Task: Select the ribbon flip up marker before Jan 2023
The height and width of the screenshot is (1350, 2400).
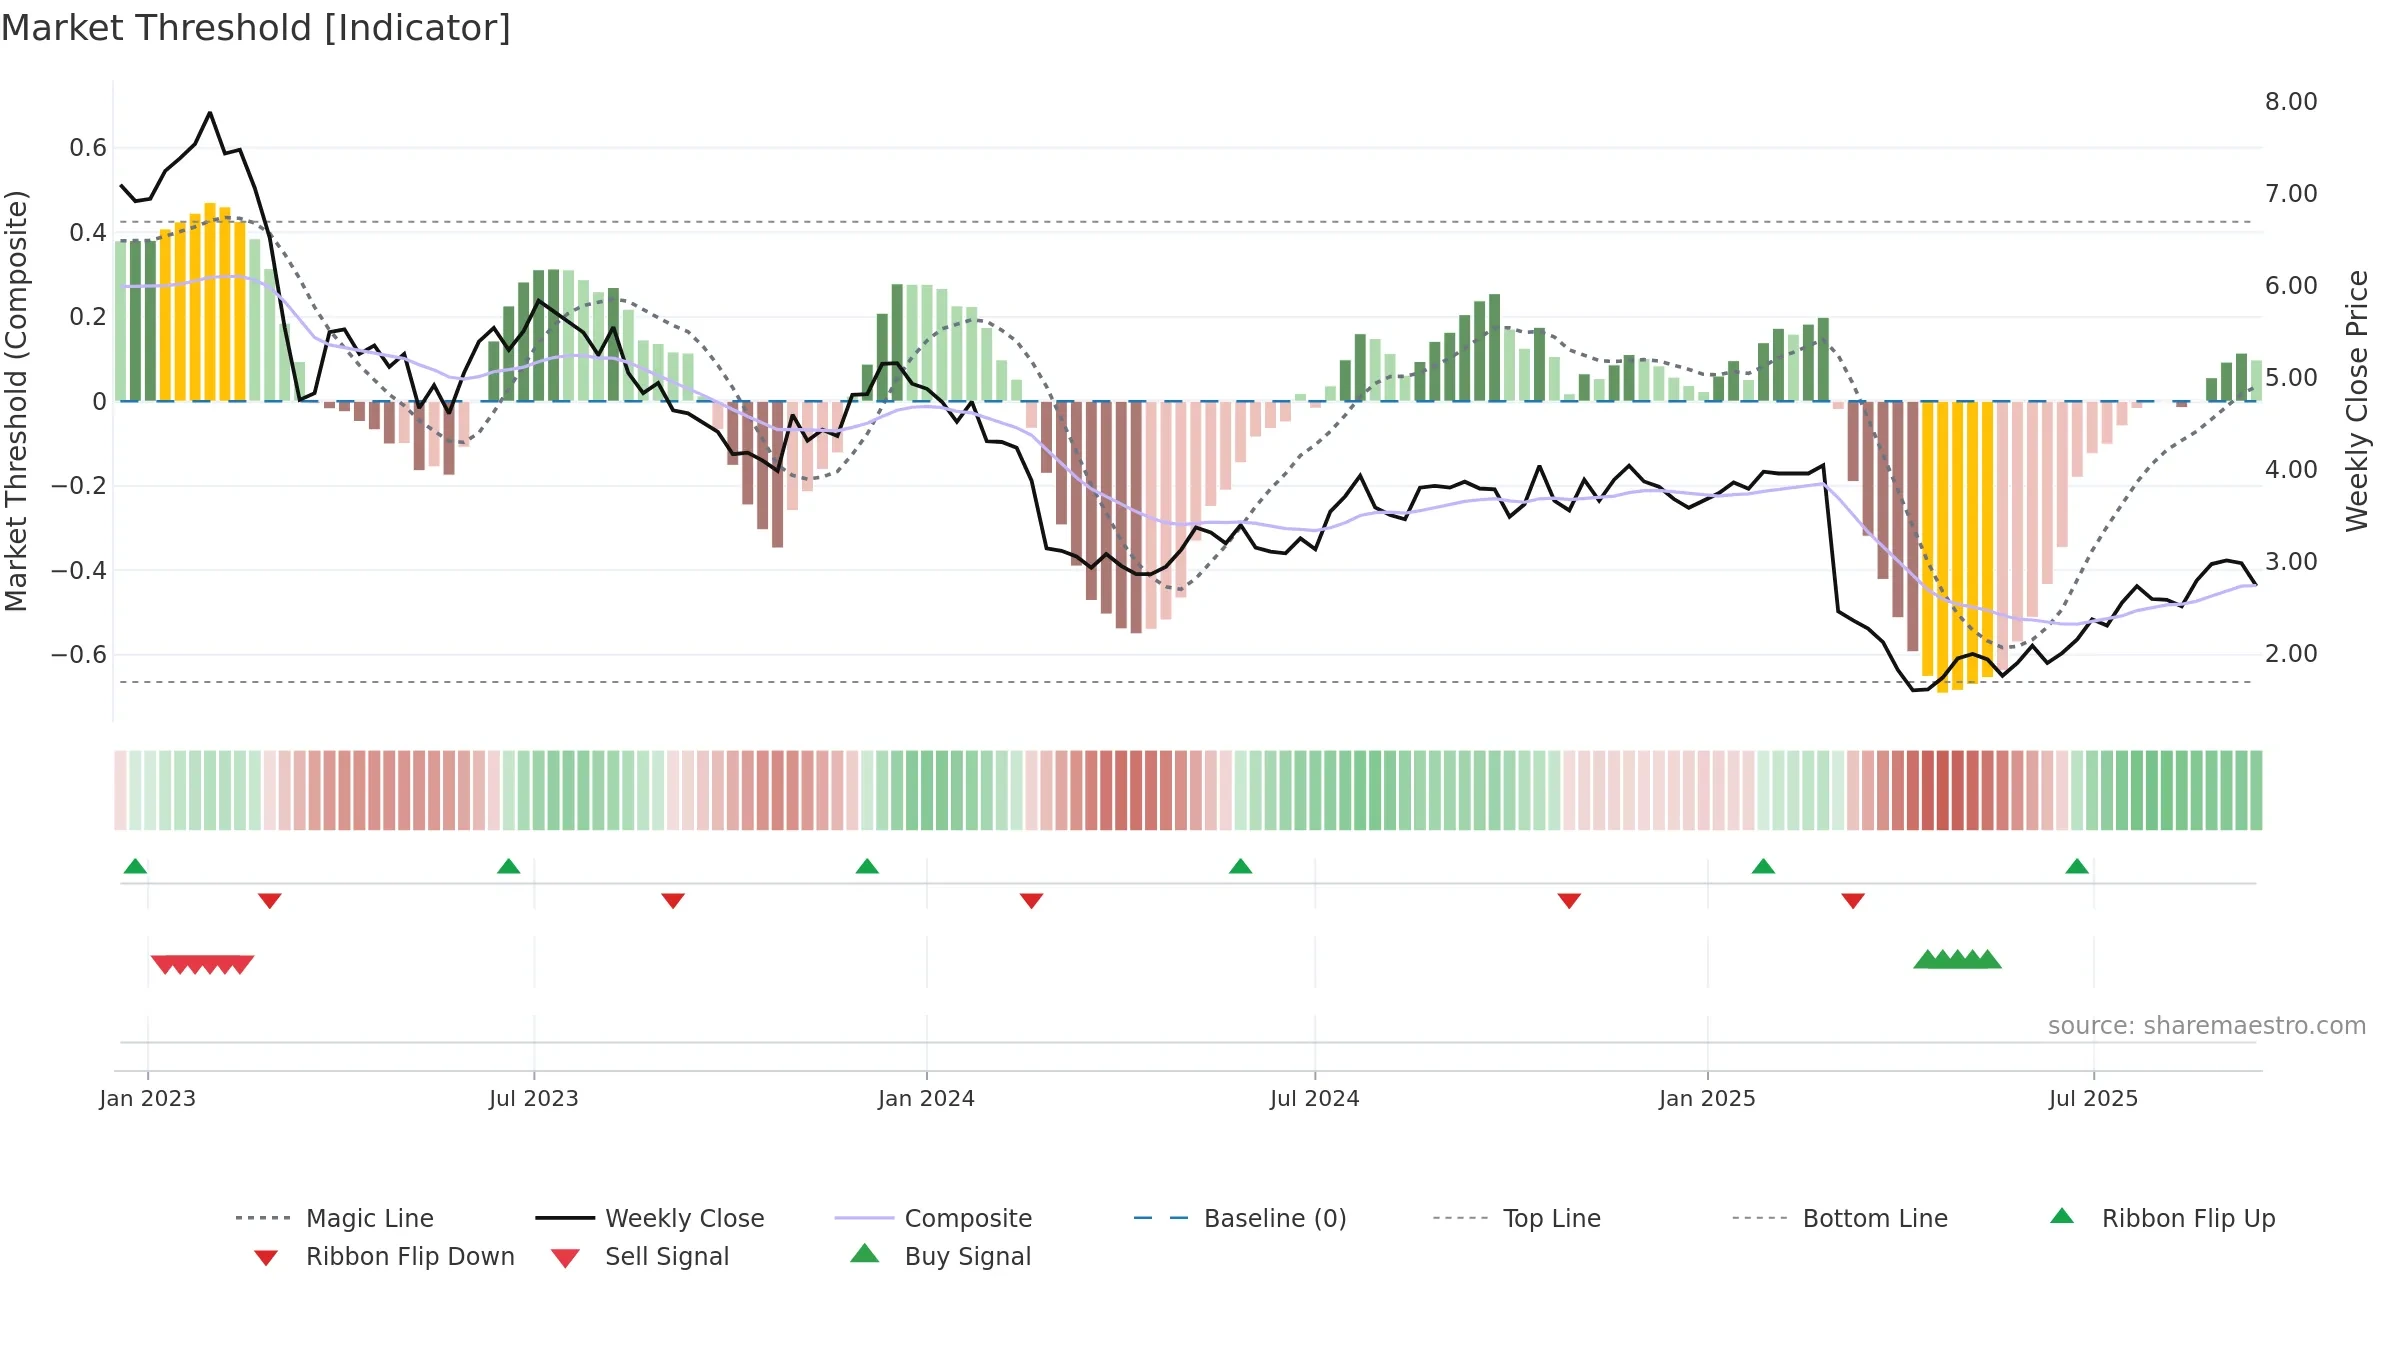Action: 135,866
